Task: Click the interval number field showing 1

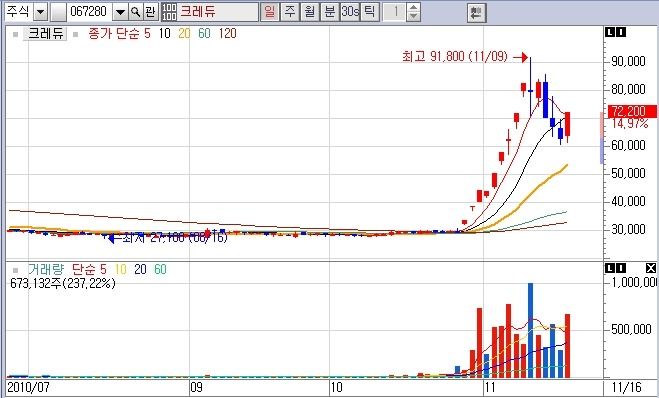Action: pos(395,12)
